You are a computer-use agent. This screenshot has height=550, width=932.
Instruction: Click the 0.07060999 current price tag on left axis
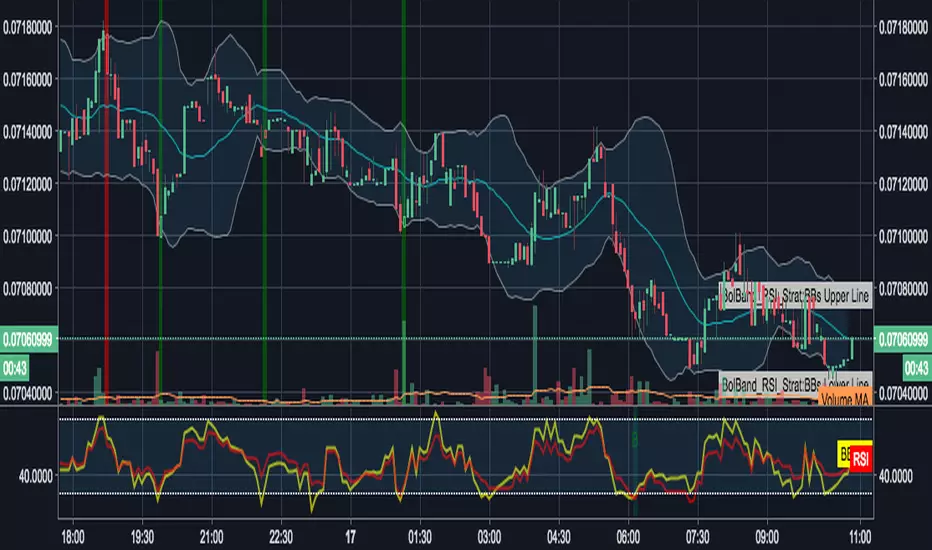click(x=29, y=340)
